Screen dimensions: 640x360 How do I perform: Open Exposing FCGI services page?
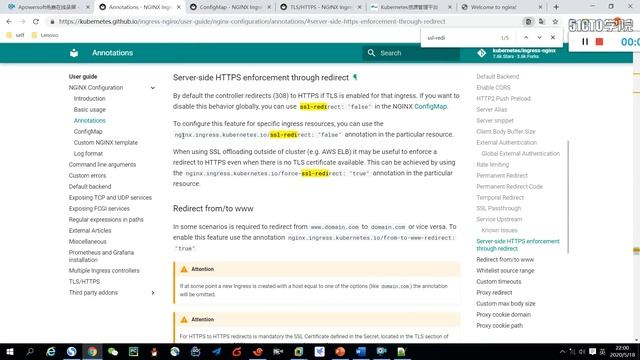tap(99, 209)
